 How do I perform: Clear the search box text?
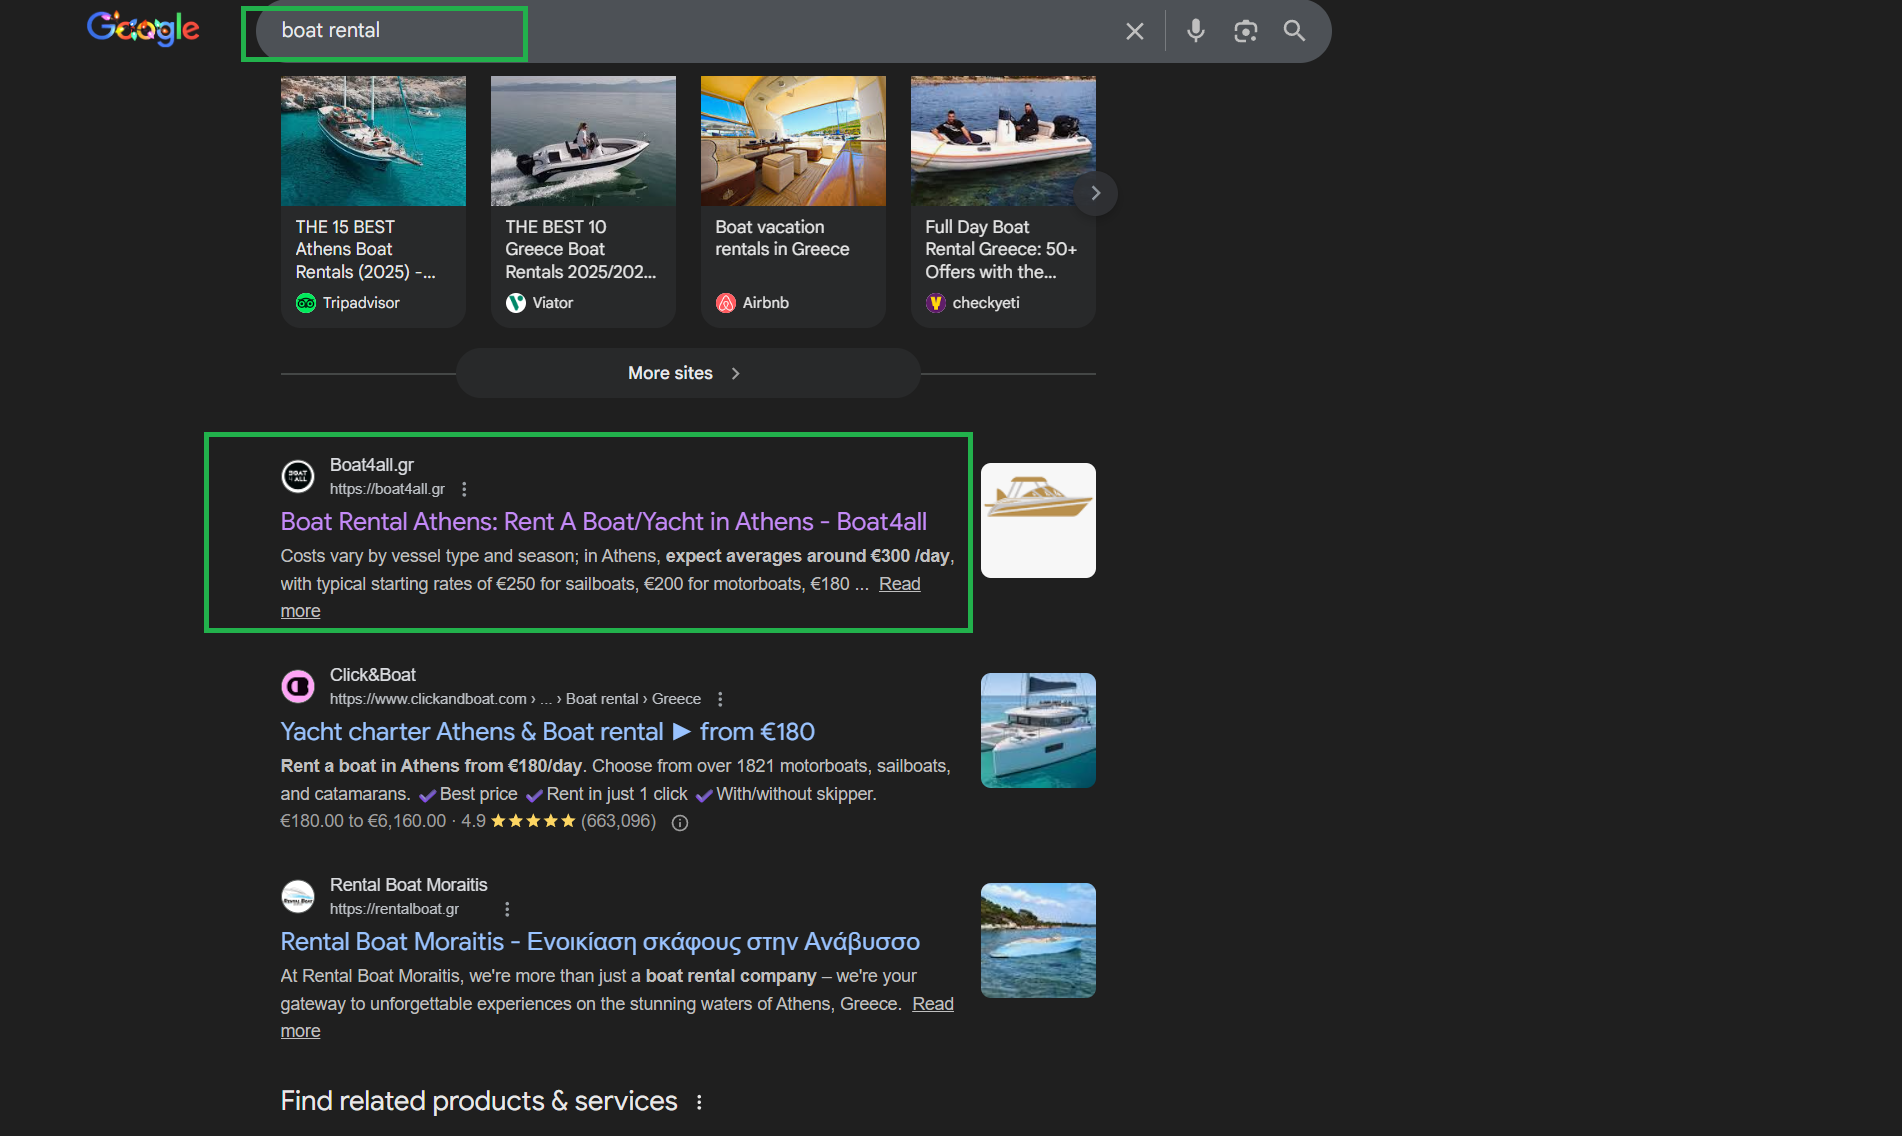[x=1134, y=31]
